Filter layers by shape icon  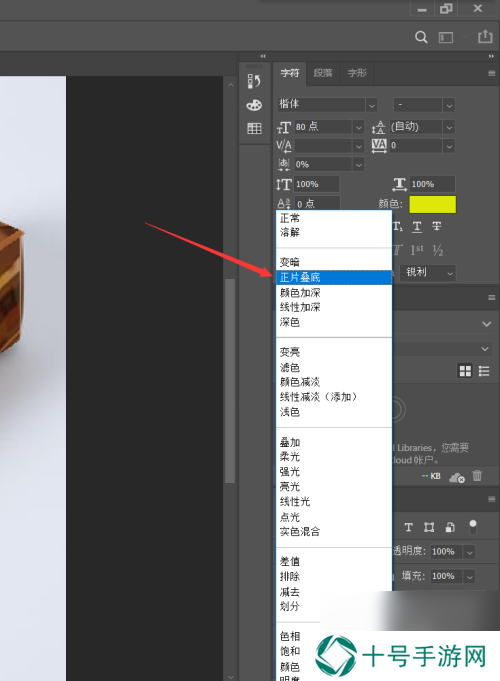coord(429,527)
